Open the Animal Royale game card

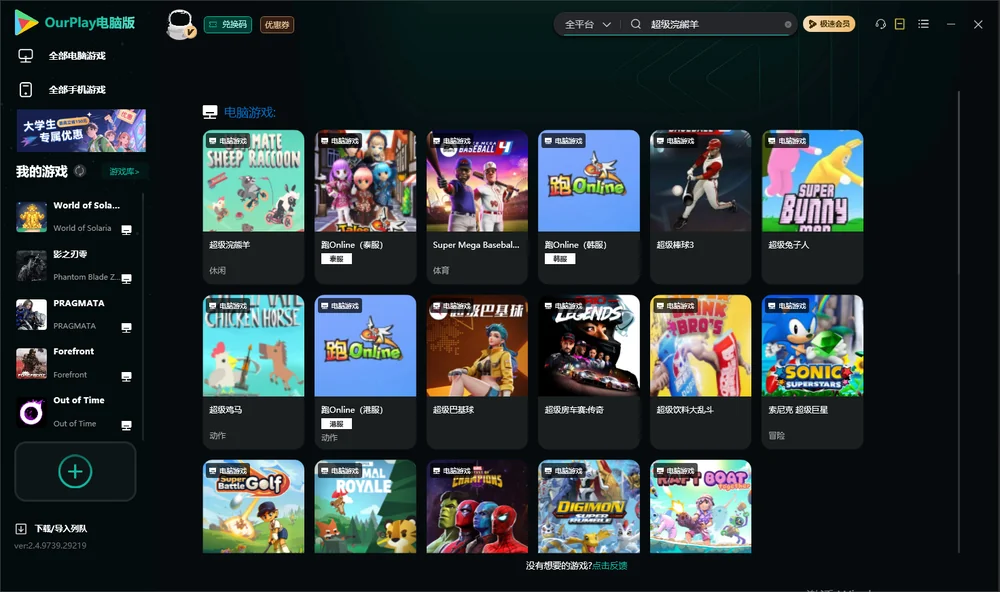(365, 507)
